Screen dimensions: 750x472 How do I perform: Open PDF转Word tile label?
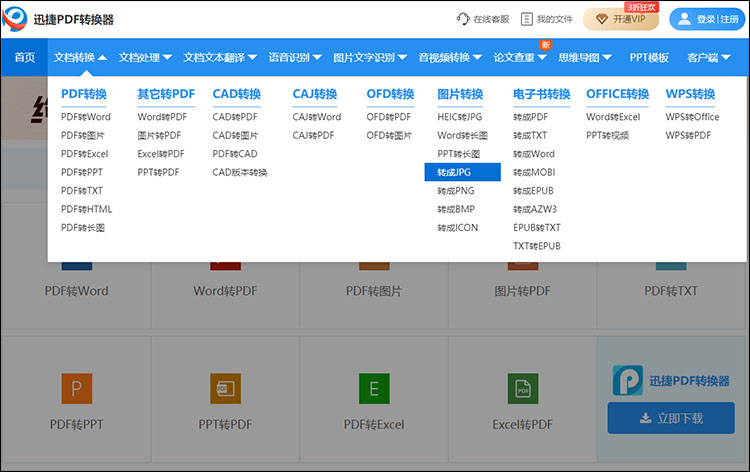[77, 291]
